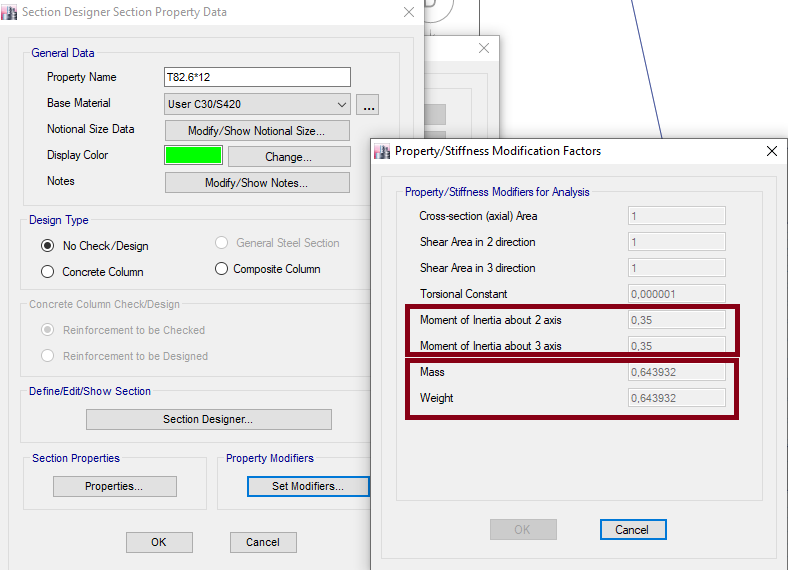
Task: Confirm with OK in Section Property Data
Action: [x=158, y=542]
